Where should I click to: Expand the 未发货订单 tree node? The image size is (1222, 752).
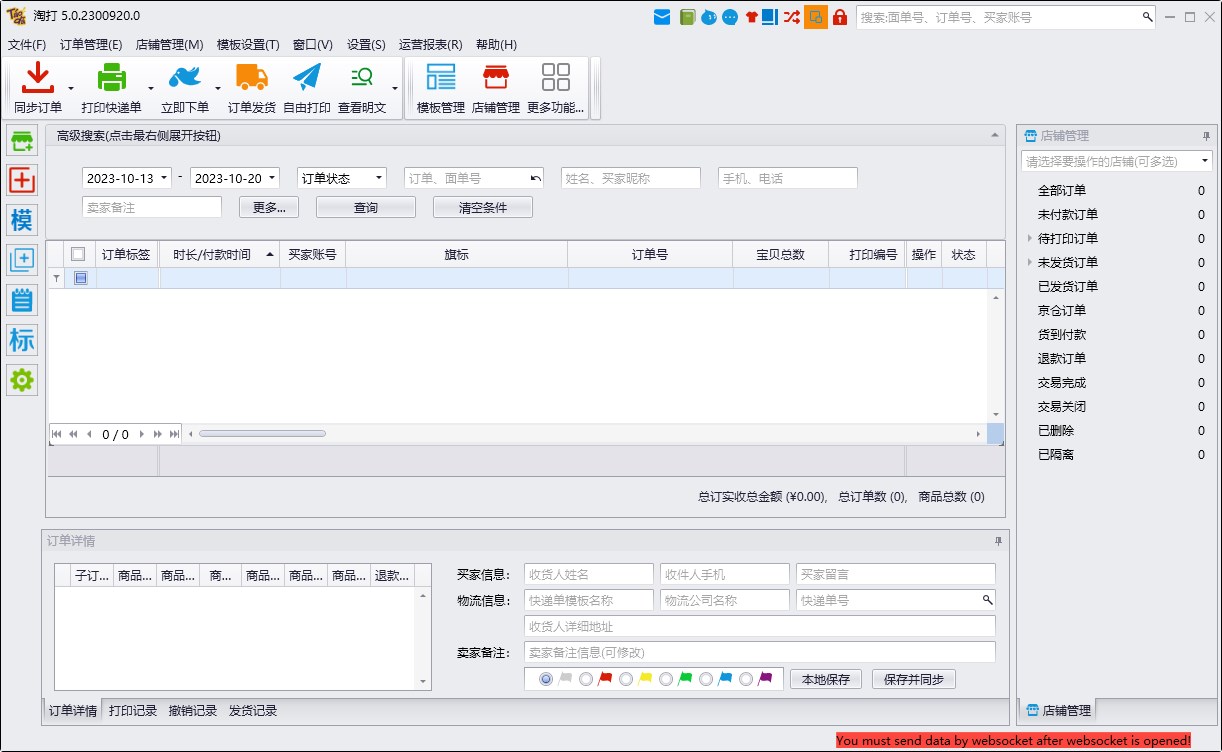click(x=1030, y=262)
